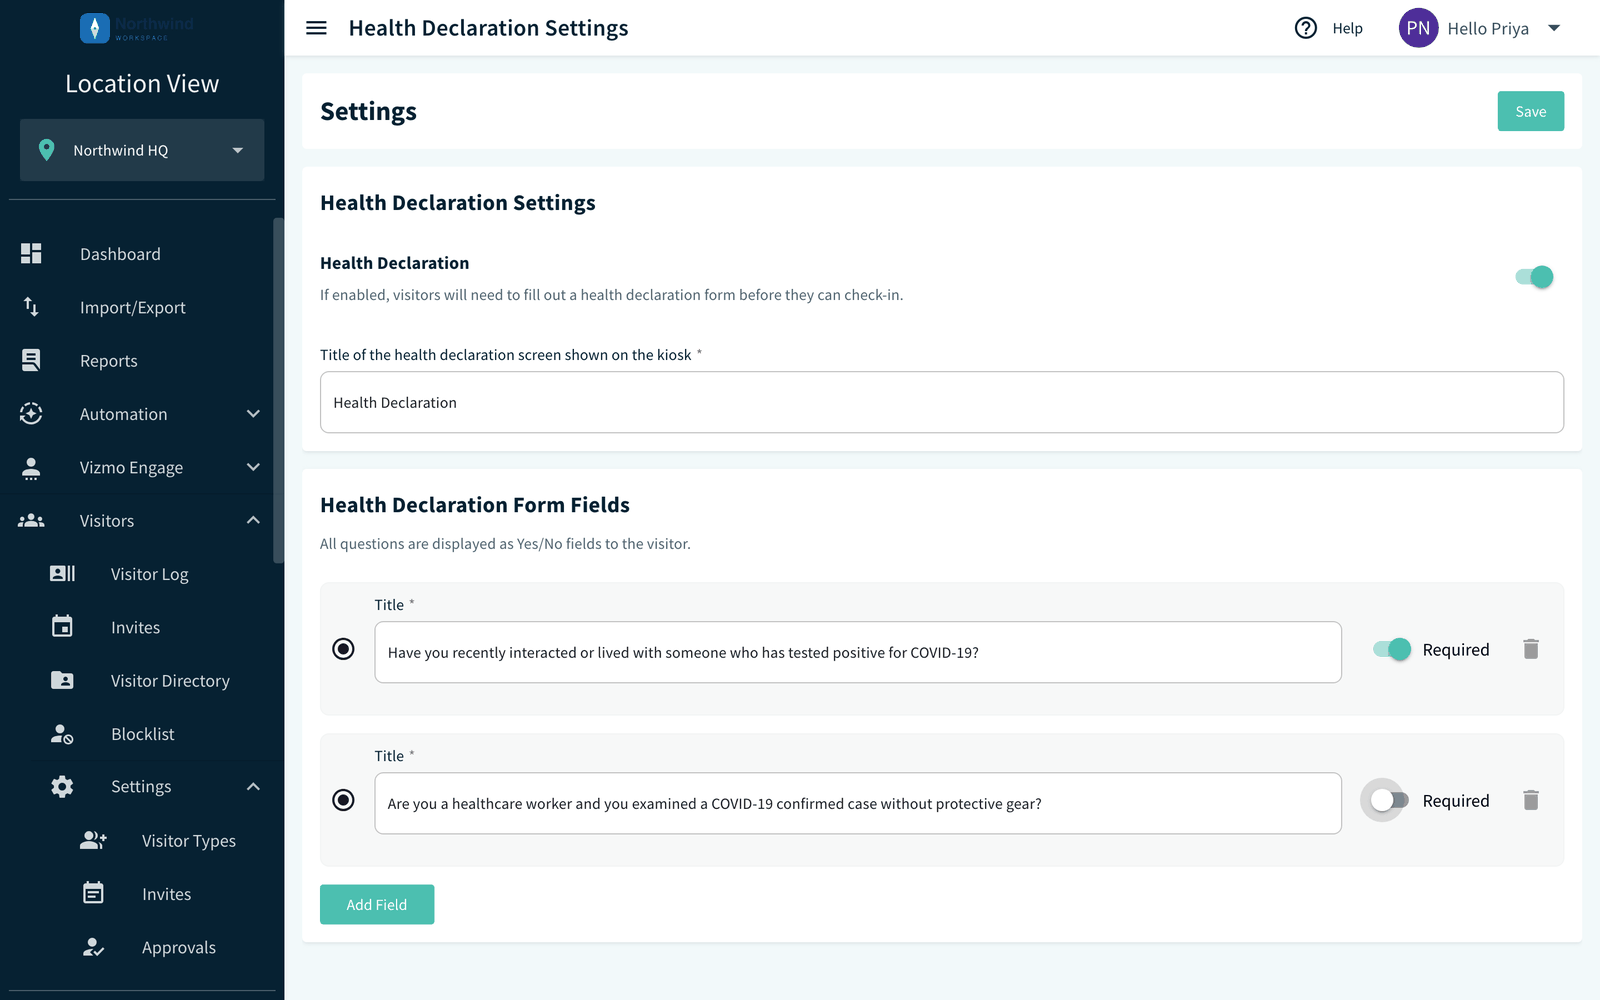Open Visitor Log page
Viewport: 1600px width, 1000px height.
click(150, 574)
